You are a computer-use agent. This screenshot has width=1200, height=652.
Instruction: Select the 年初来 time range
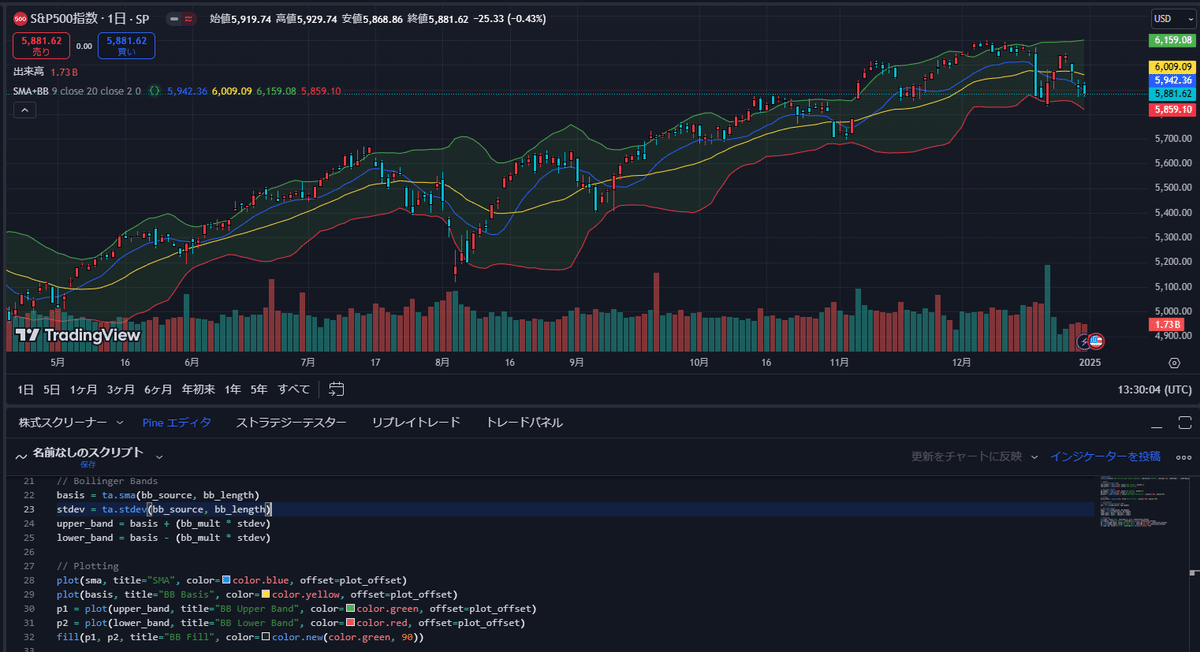198,389
